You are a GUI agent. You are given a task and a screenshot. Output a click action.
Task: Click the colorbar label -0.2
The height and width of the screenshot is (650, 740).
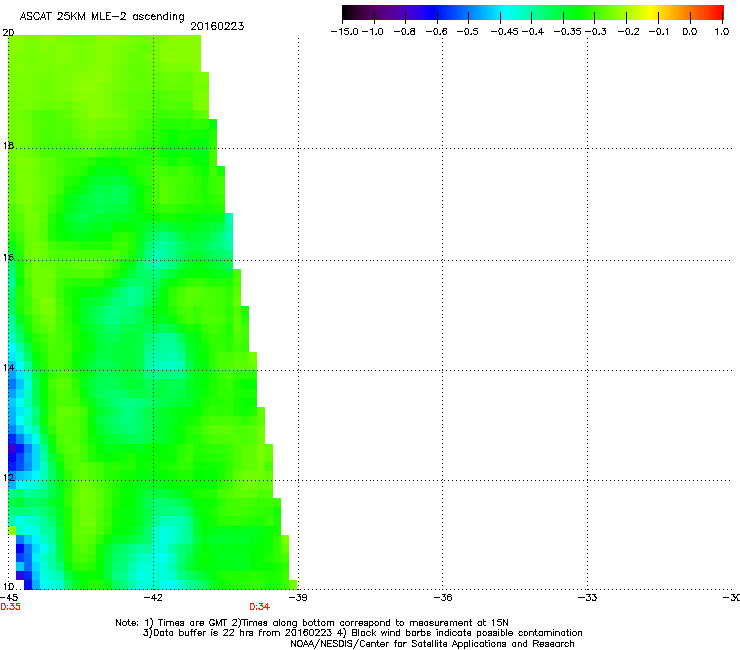pyautogui.click(x=629, y=32)
